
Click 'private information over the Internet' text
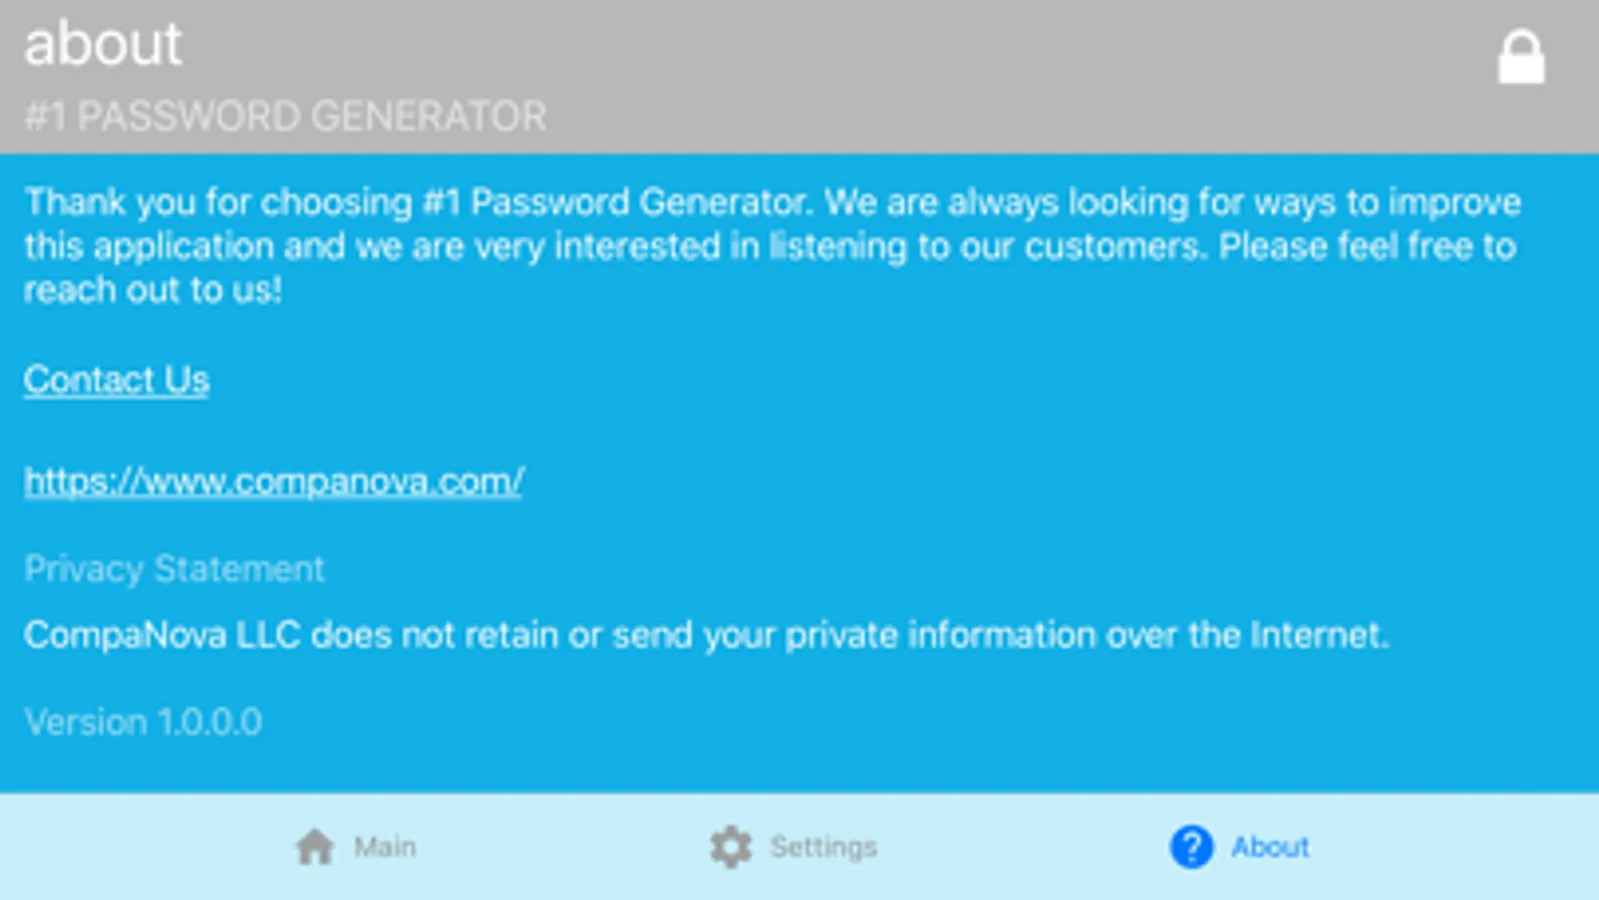pyautogui.click(x=1086, y=635)
